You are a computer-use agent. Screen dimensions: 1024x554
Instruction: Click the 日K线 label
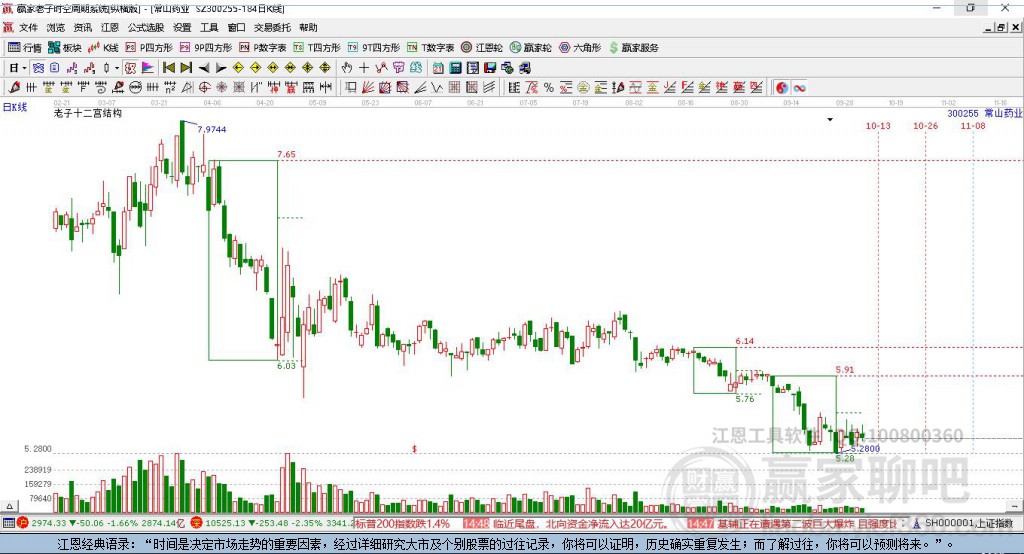point(15,107)
